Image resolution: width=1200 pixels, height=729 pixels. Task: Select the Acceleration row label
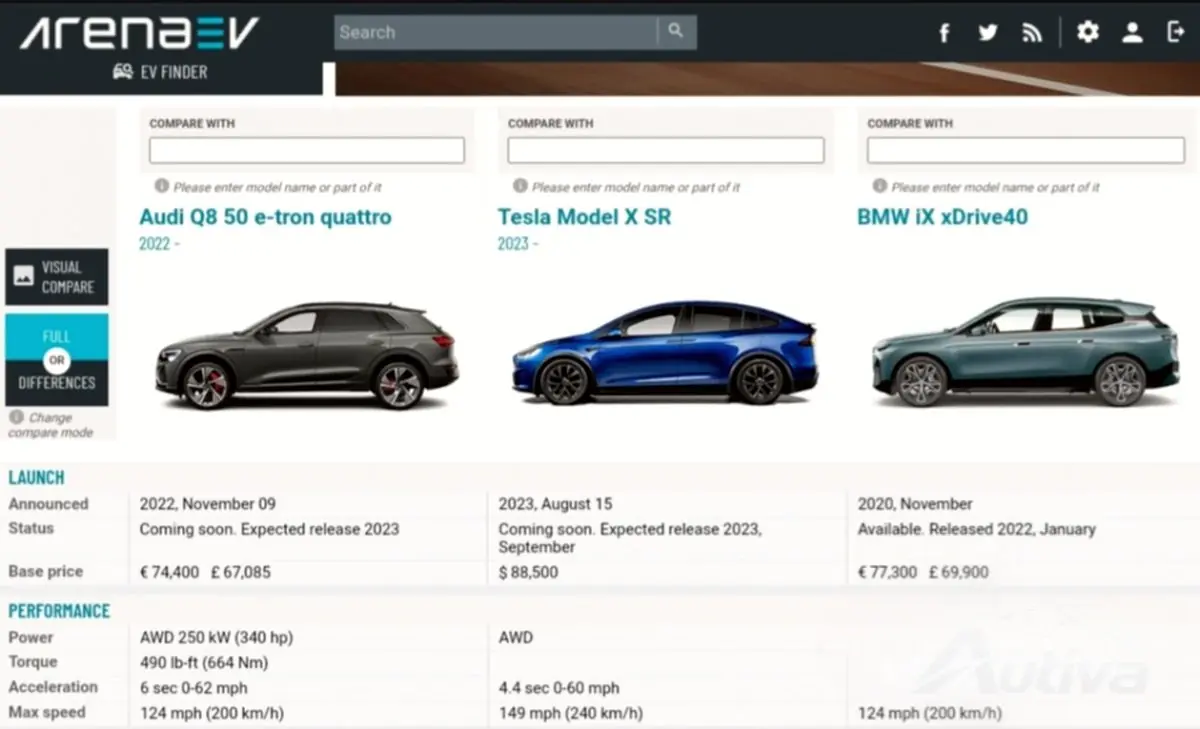pyautogui.click(x=53, y=687)
